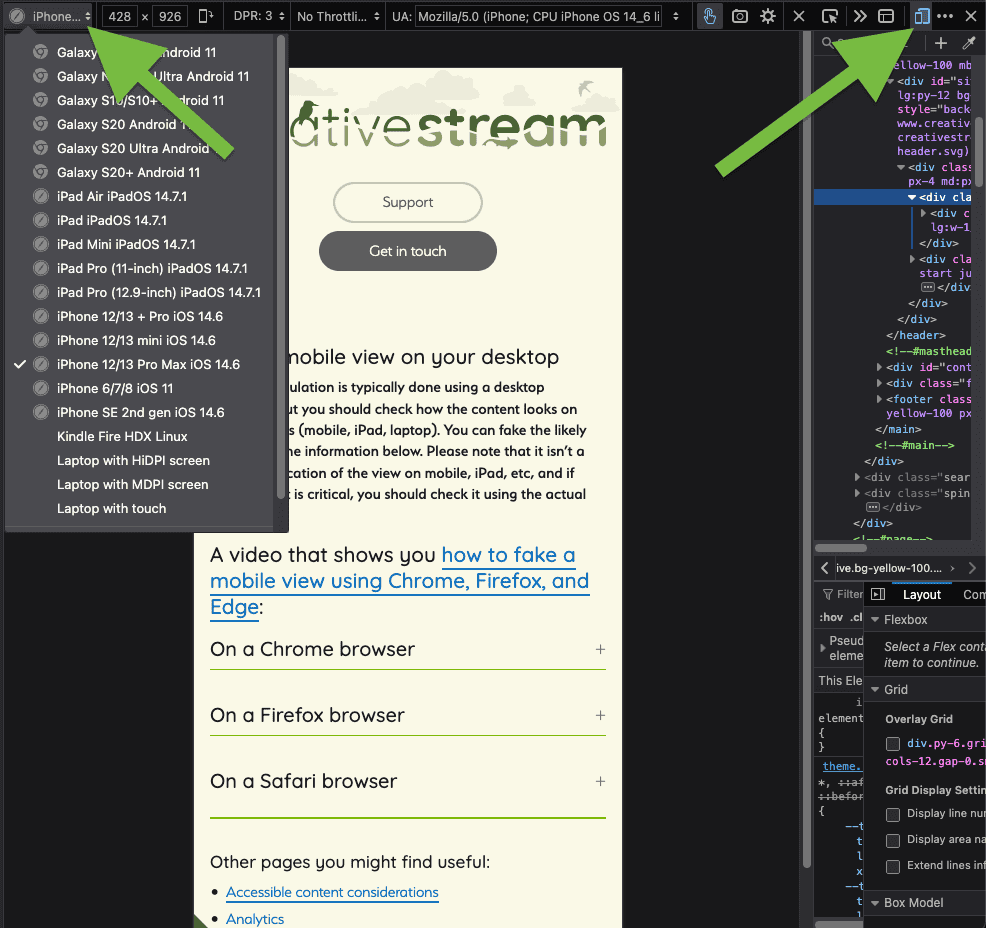Tick the div.py-6 overlay grid checkbox
Image resolution: width=986 pixels, height=928 pixels.
click(x=893, y=744)
